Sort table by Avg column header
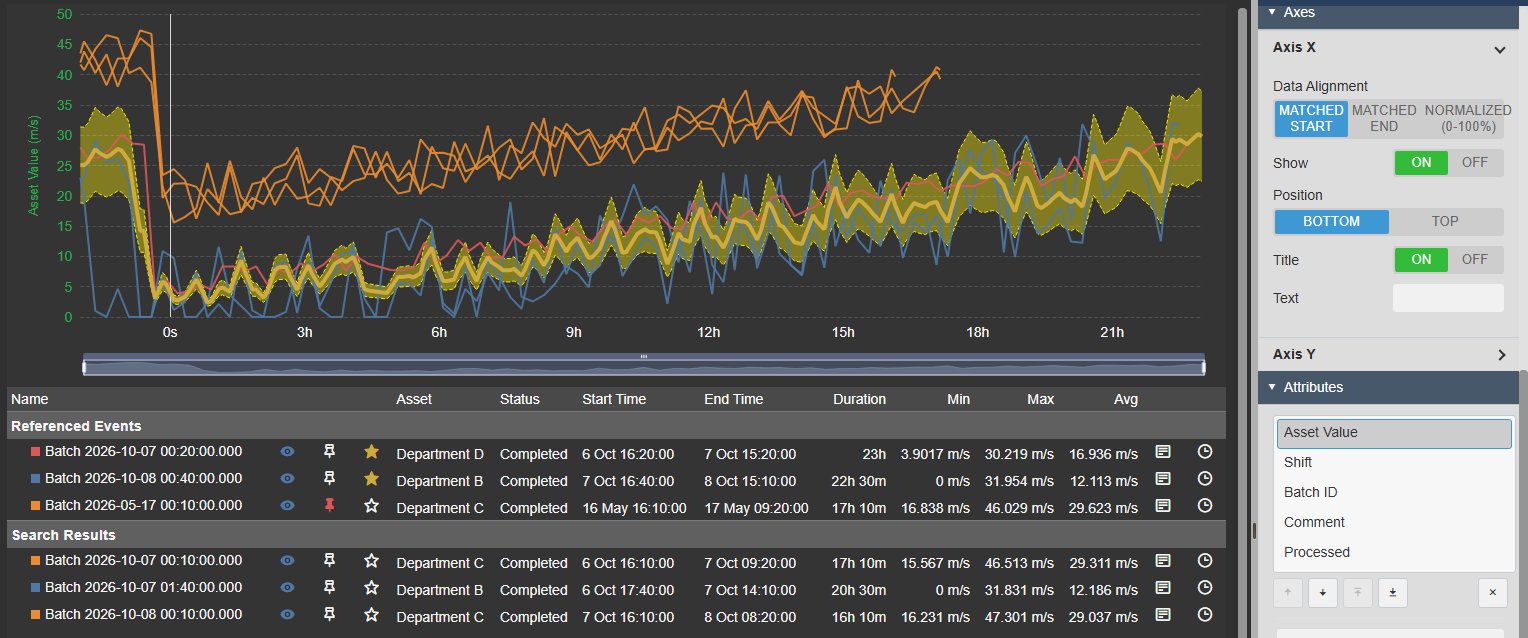This screenshot has width=1528, height=638. [x=1126, y=399]
